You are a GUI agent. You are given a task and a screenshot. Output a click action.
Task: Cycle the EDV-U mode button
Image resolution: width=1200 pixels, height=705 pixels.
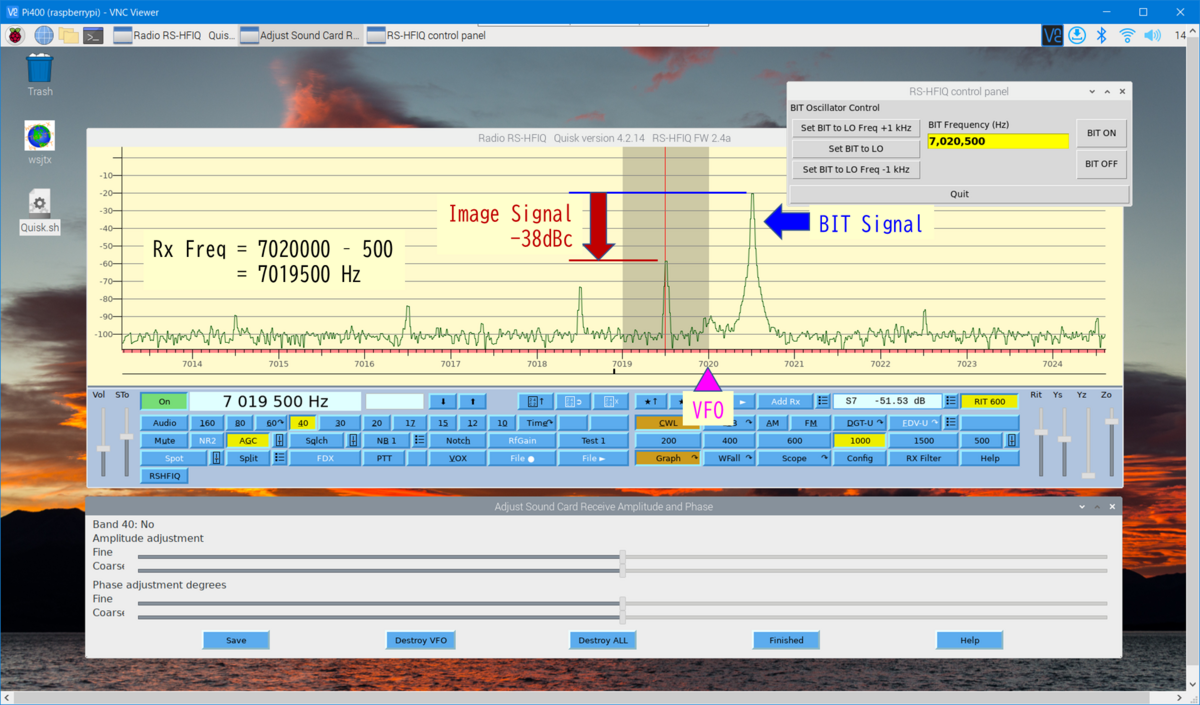pos(916,423)
